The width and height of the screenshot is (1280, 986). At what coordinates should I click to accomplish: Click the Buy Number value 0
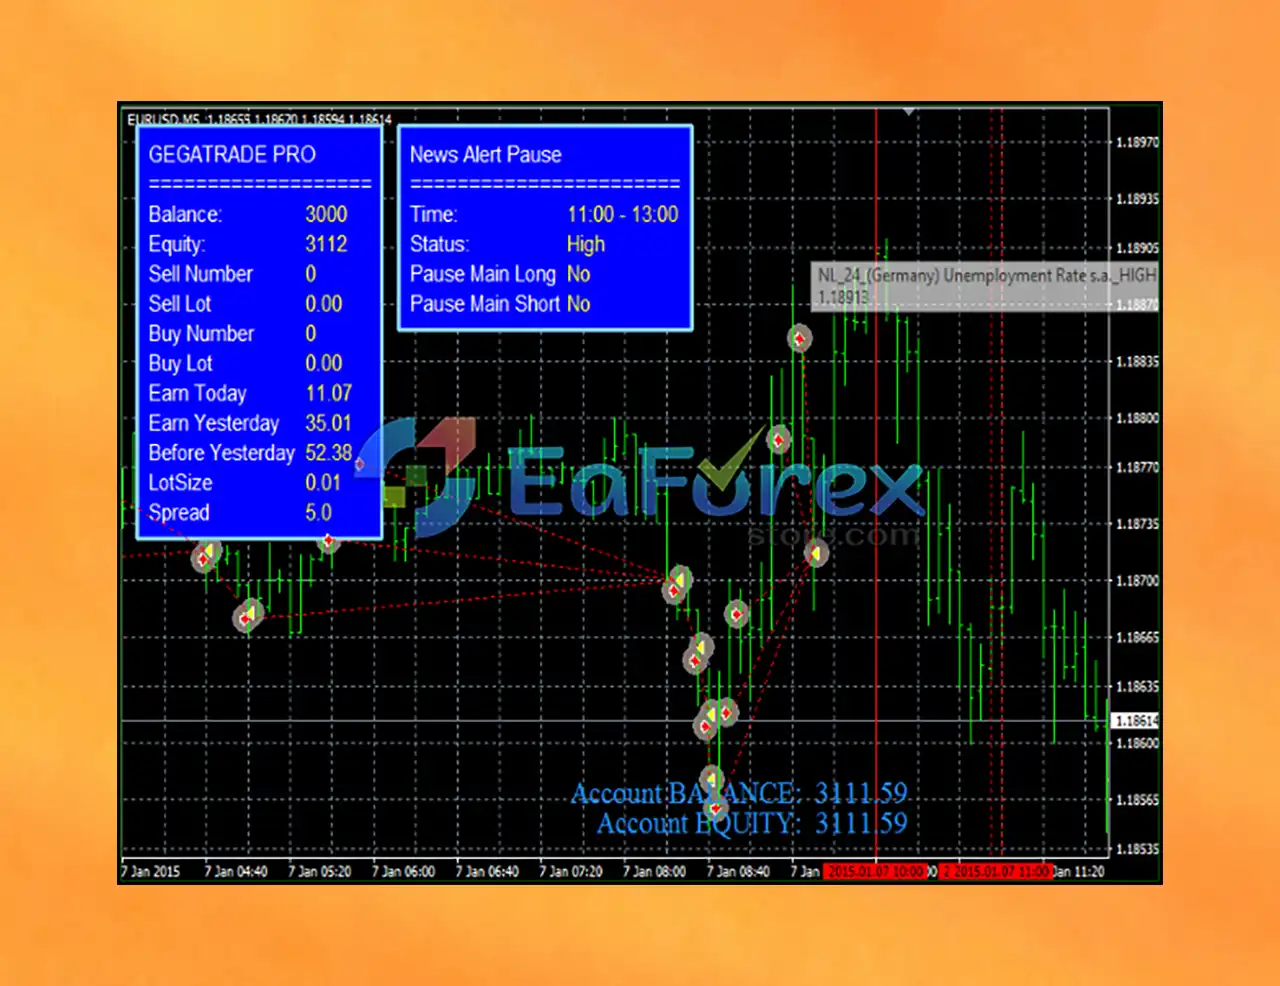click(311, 333)
